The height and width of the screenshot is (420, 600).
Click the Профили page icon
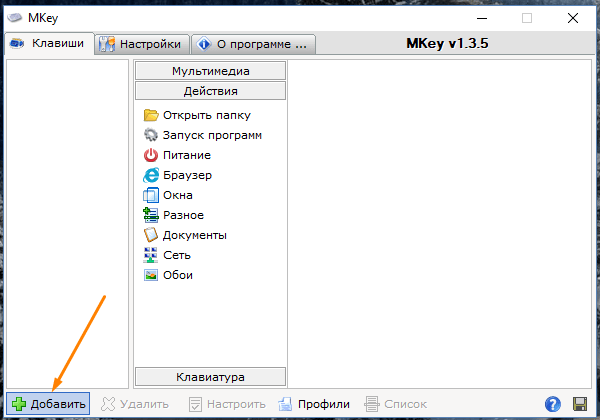coord(285,404)
